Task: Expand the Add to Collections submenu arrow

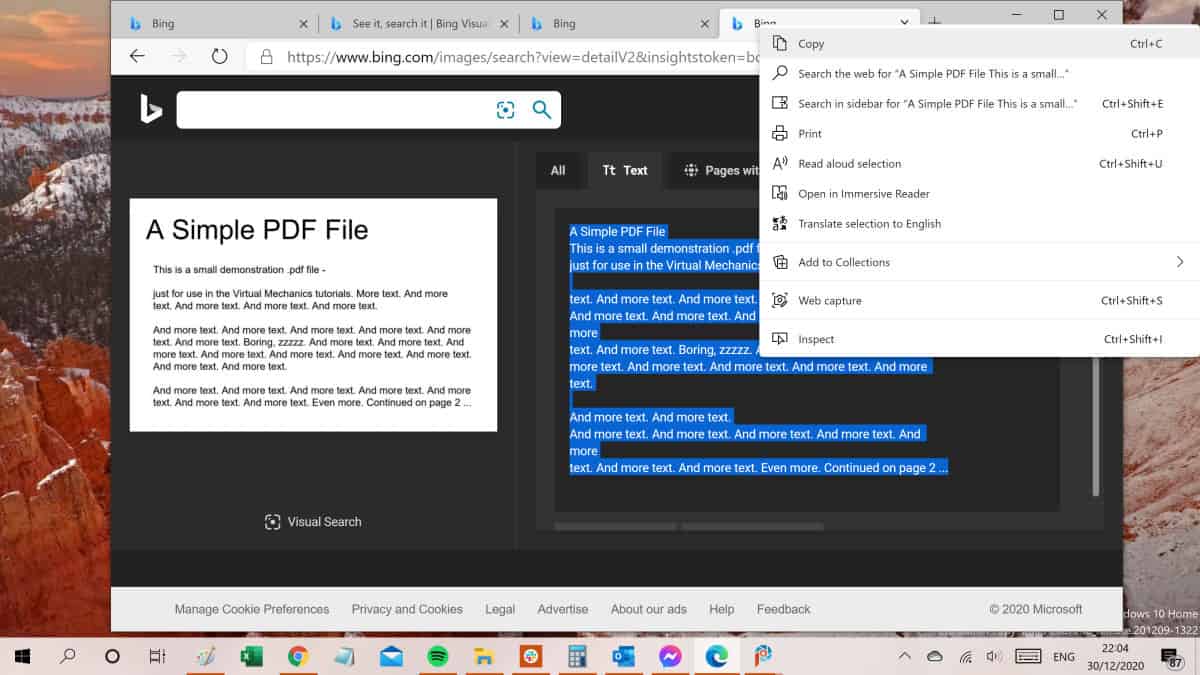Action: (x=1180, y=262)
